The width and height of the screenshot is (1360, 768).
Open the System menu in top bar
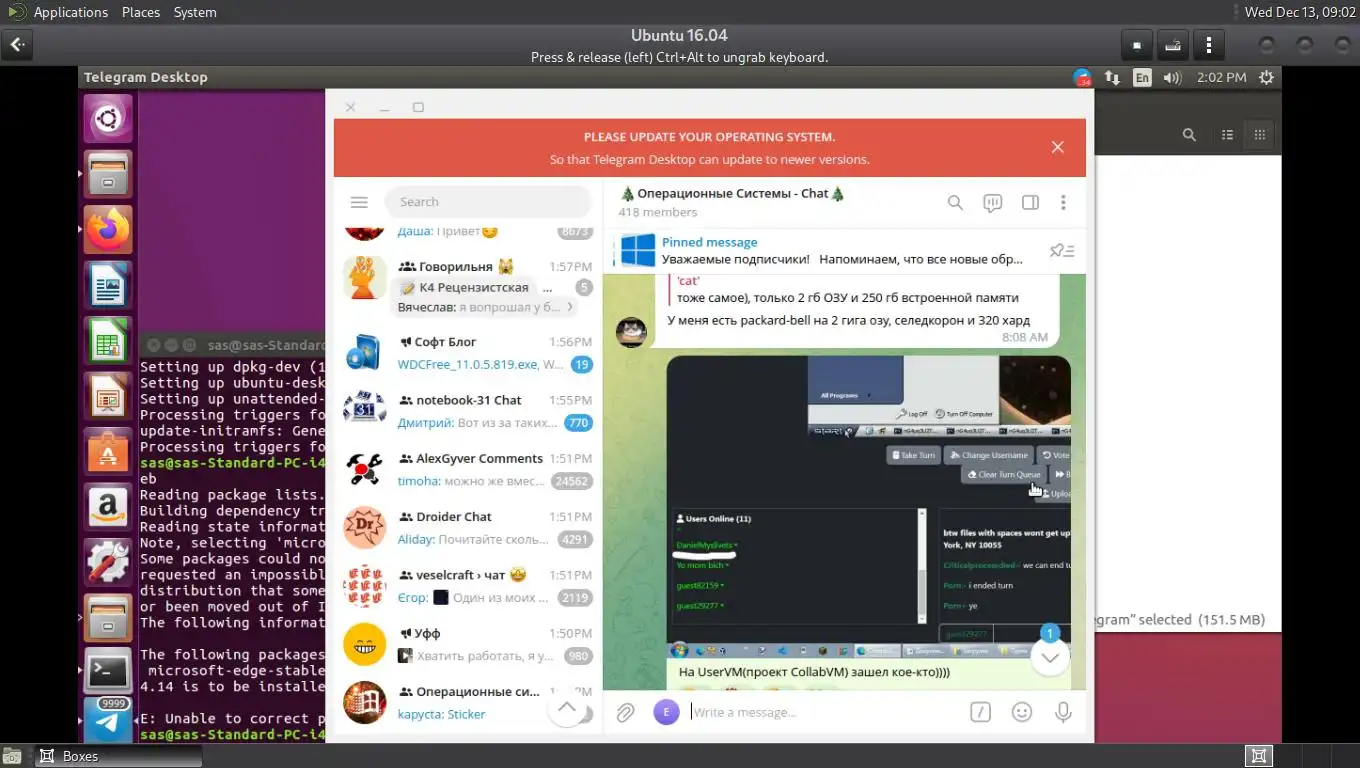click(x=195, y=12)
